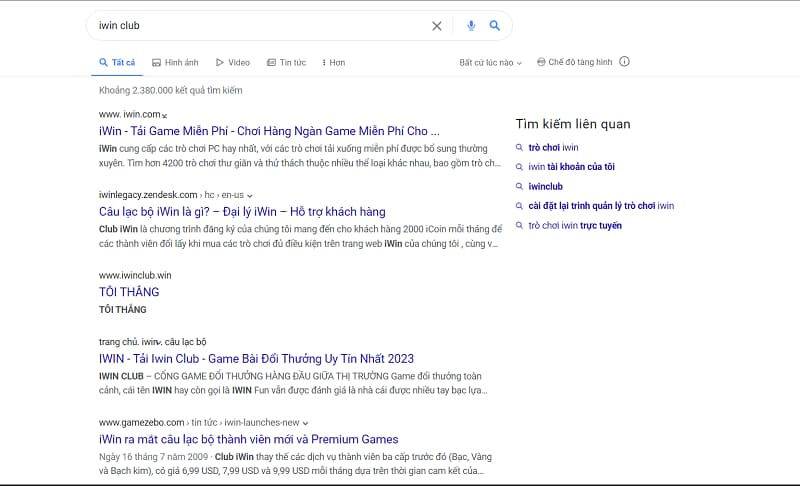Expand the dropdown arrow next to www.iwin.com
The width and height of the screenshot is (800, 486).
coord(165,116)
